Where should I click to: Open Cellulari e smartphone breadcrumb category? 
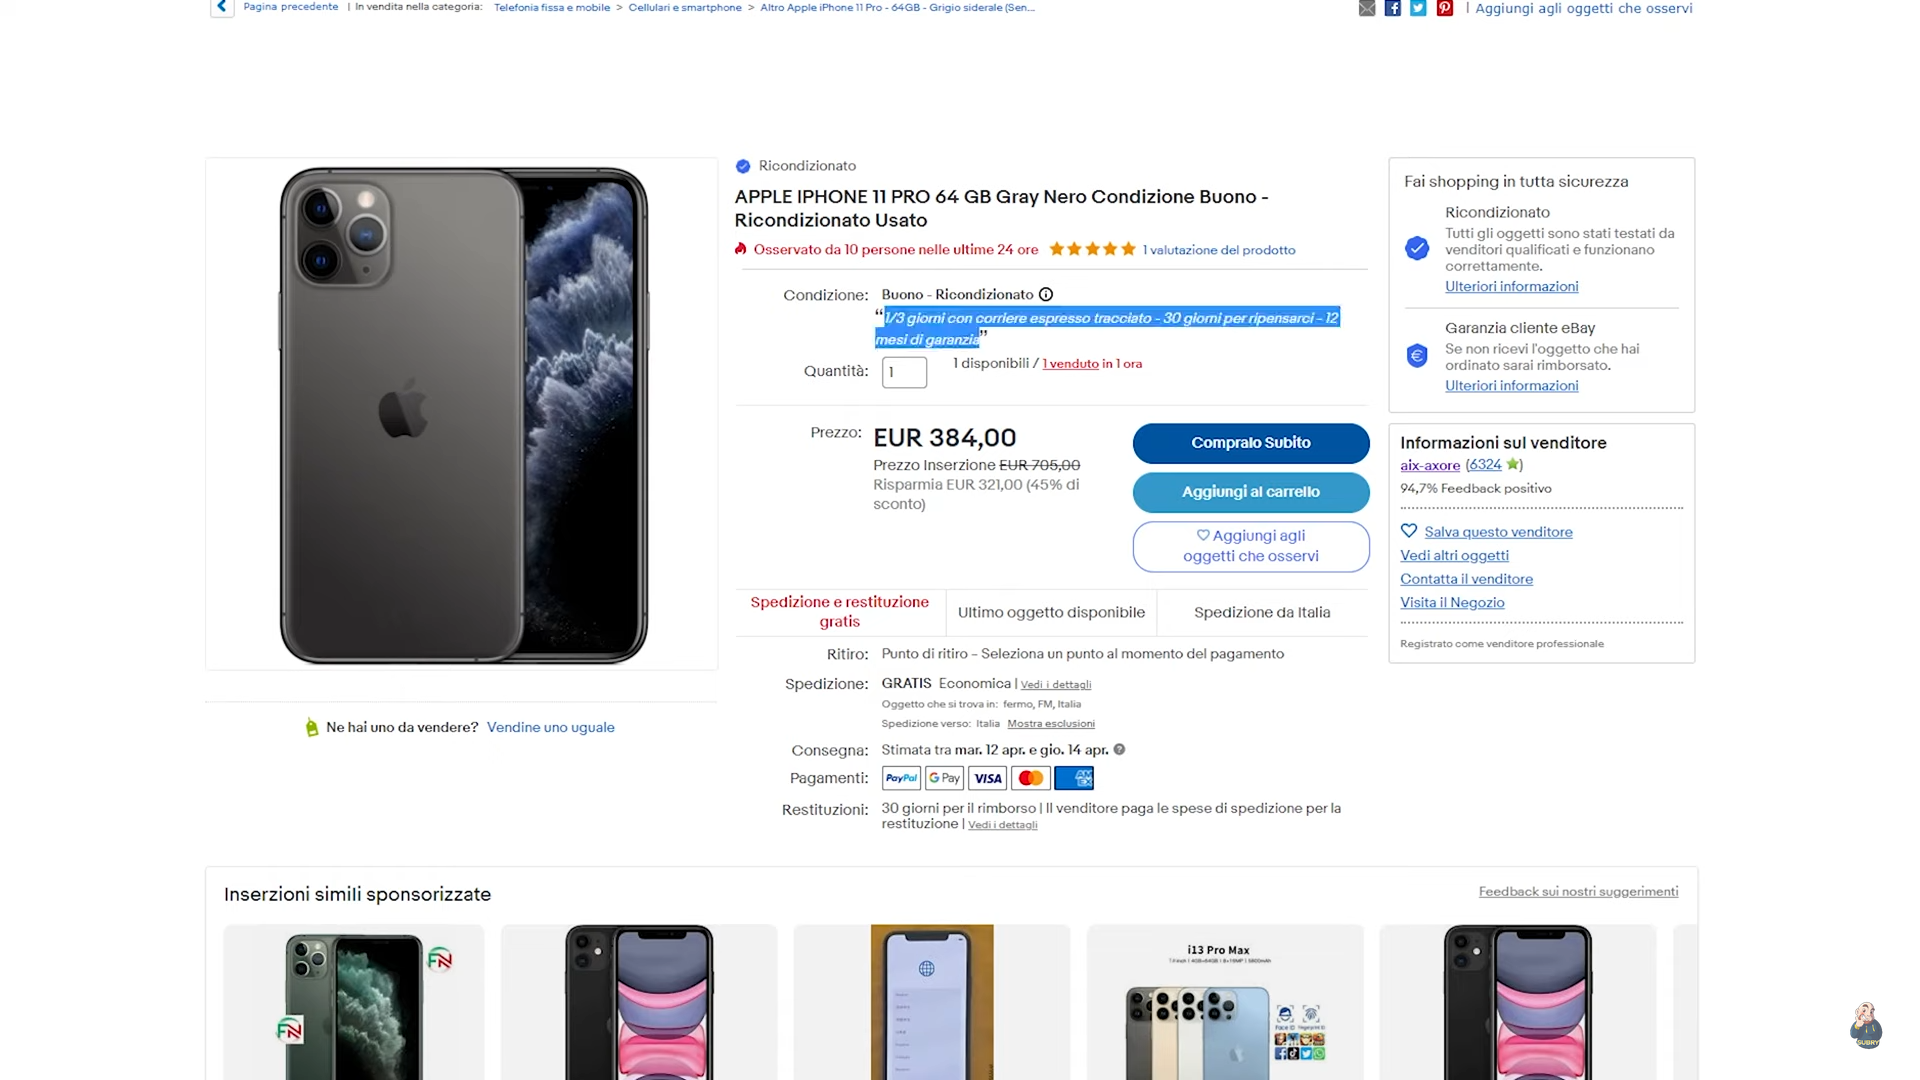point(685,8)
